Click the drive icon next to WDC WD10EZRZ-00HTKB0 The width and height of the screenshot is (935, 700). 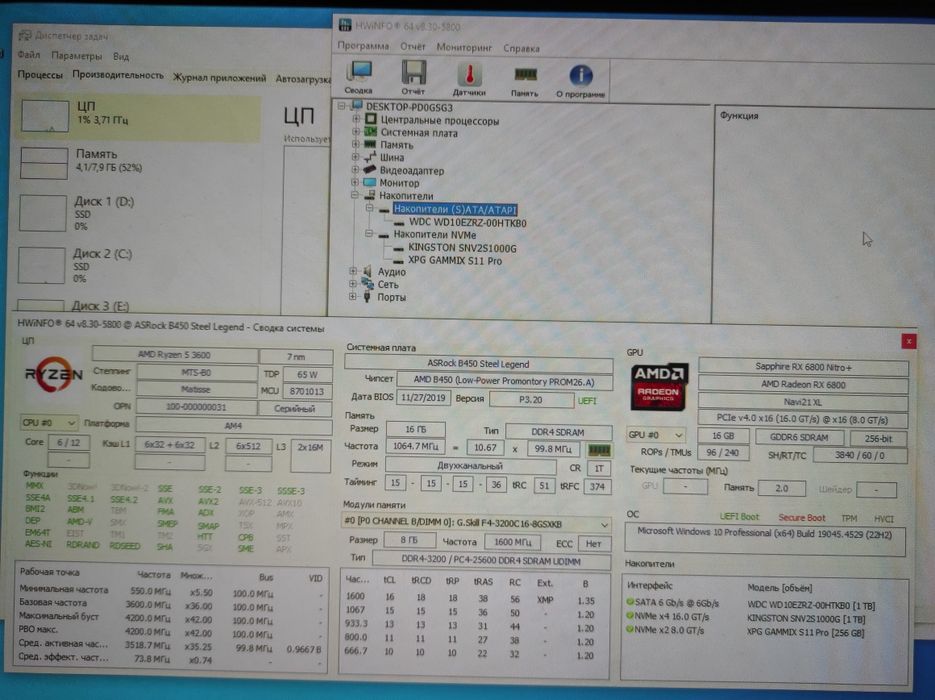pos(399,223)
